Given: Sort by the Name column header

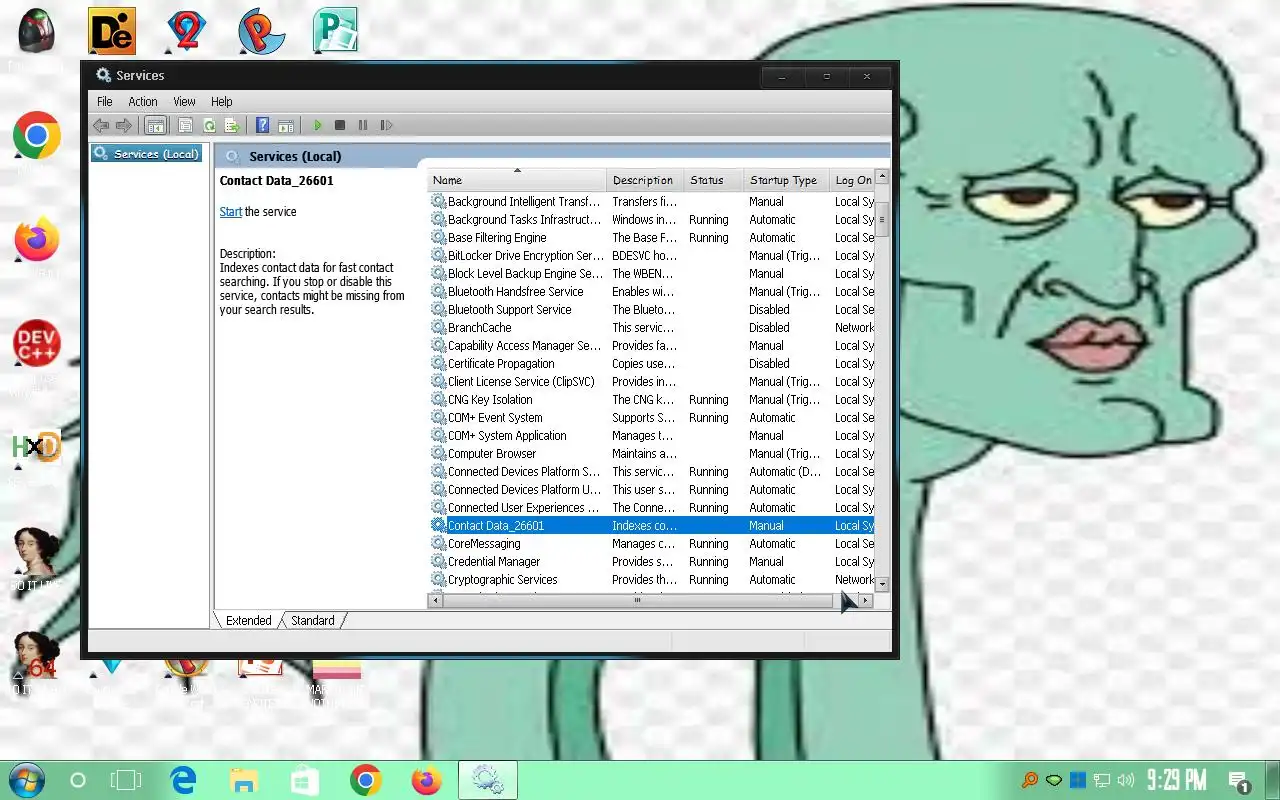Looking at the screenshot, I should 517,180.
